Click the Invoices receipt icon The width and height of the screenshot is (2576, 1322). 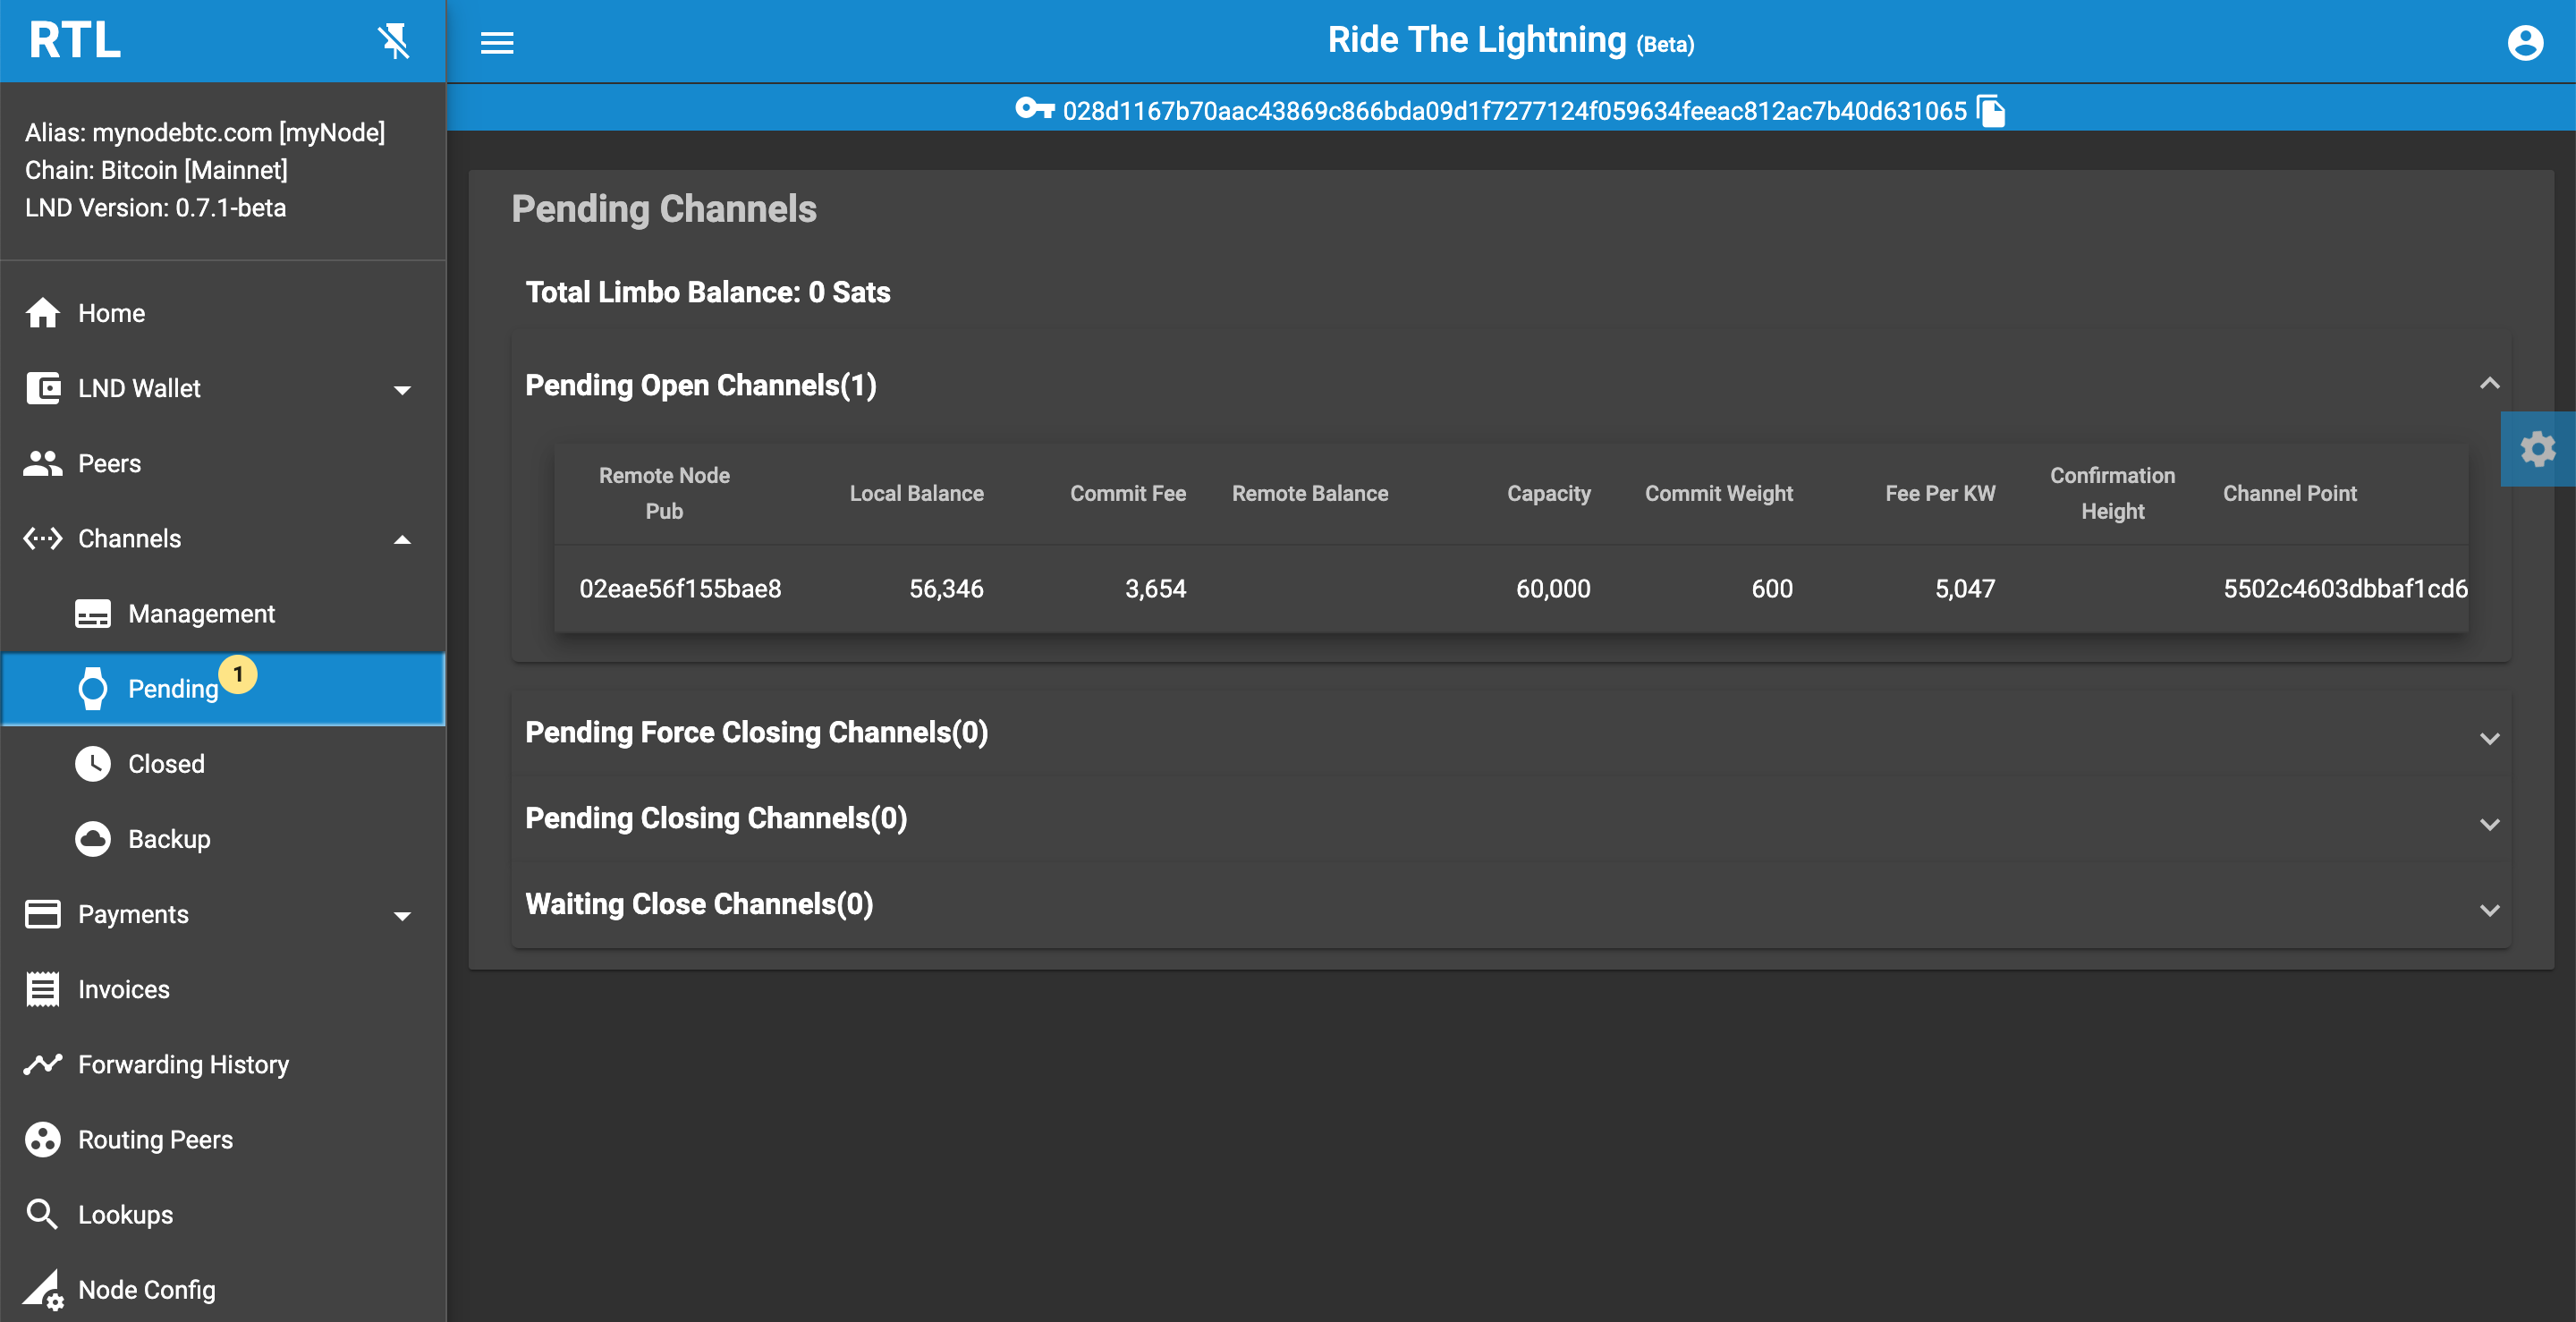coord(42,989)
